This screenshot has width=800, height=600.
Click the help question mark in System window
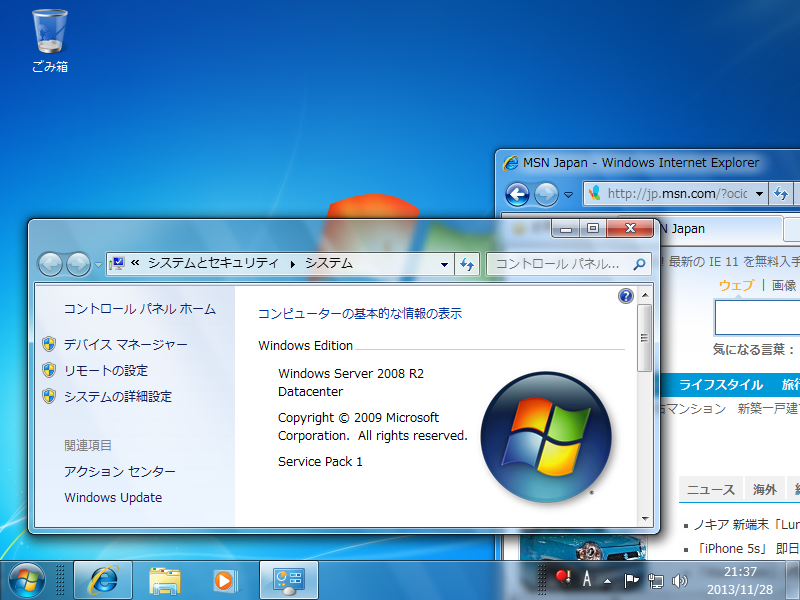pos(626,296)
